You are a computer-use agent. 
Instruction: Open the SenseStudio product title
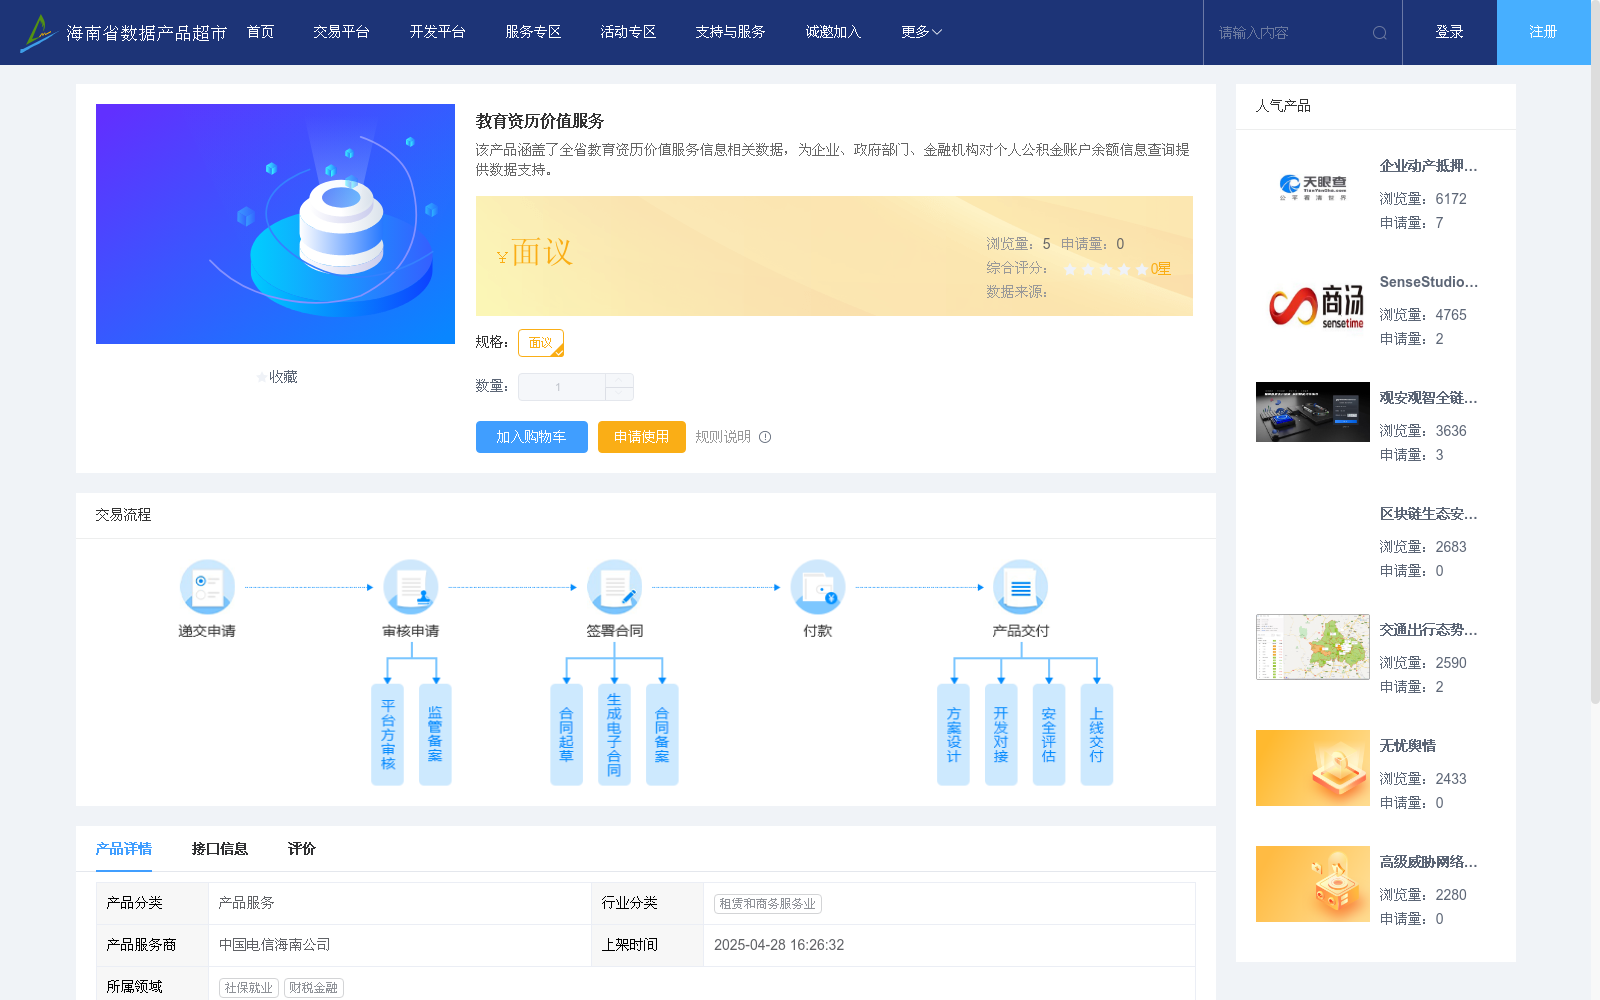click(x=1428, y=282)
